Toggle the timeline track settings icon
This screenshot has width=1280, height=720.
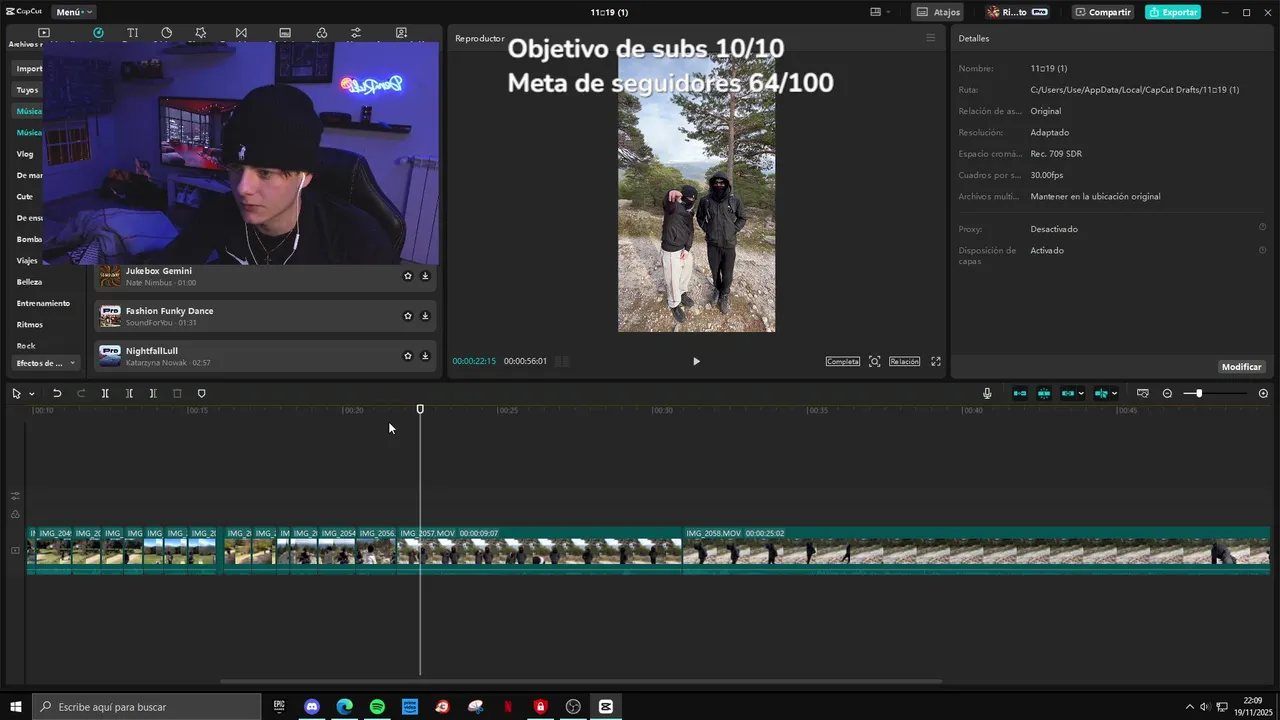point(15,496)
